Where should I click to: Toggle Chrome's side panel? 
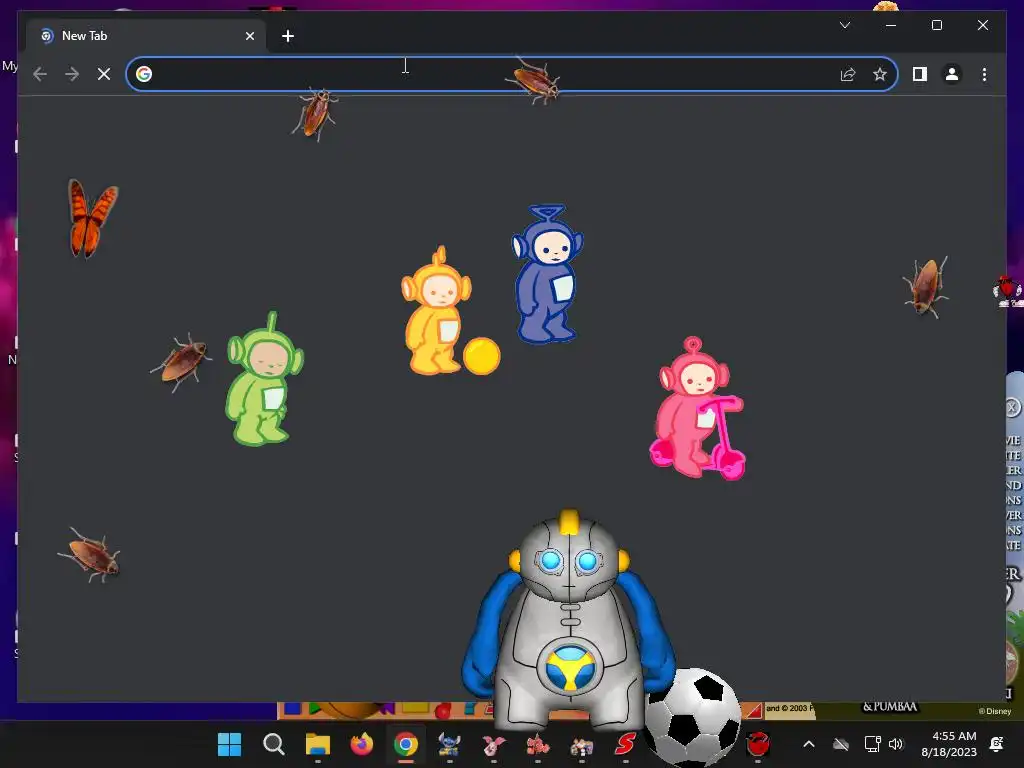point(920,74)
